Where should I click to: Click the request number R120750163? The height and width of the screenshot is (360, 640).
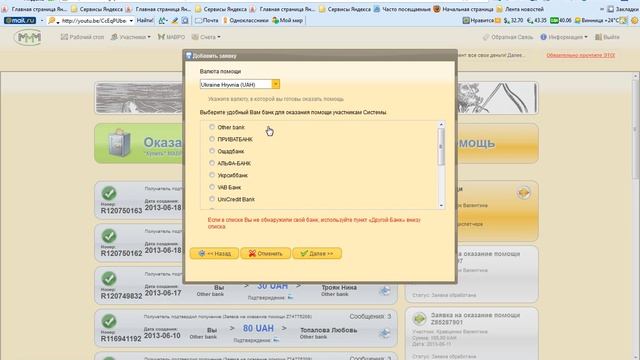[121, 211]
